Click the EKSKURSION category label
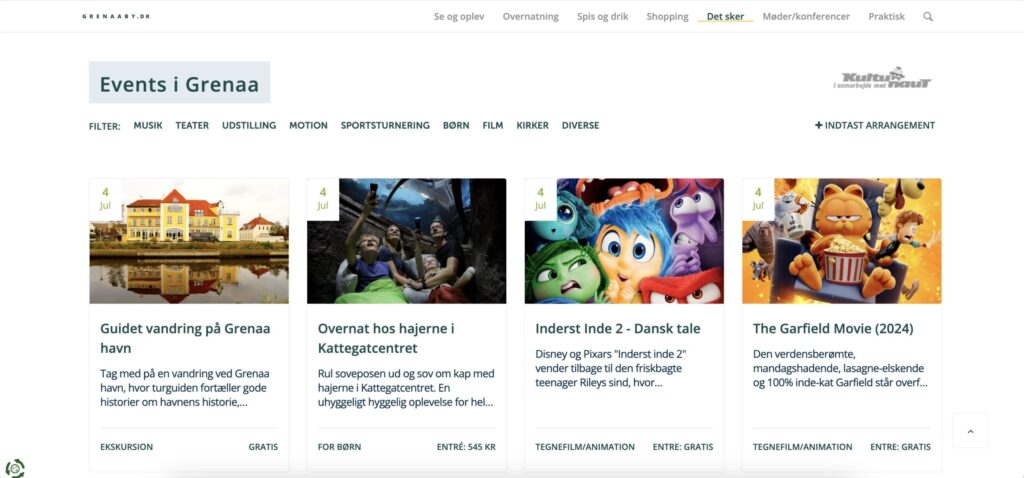 point(127,447)
